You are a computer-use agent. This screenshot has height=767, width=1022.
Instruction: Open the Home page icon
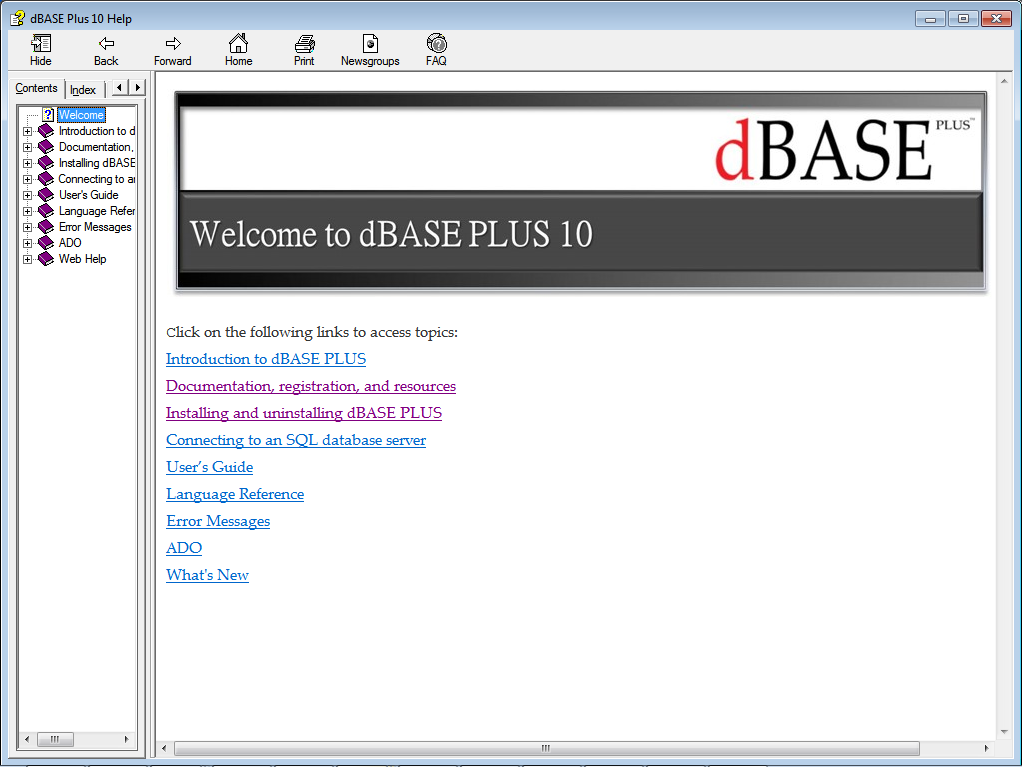pyautogui.click(x=239, y=43)
